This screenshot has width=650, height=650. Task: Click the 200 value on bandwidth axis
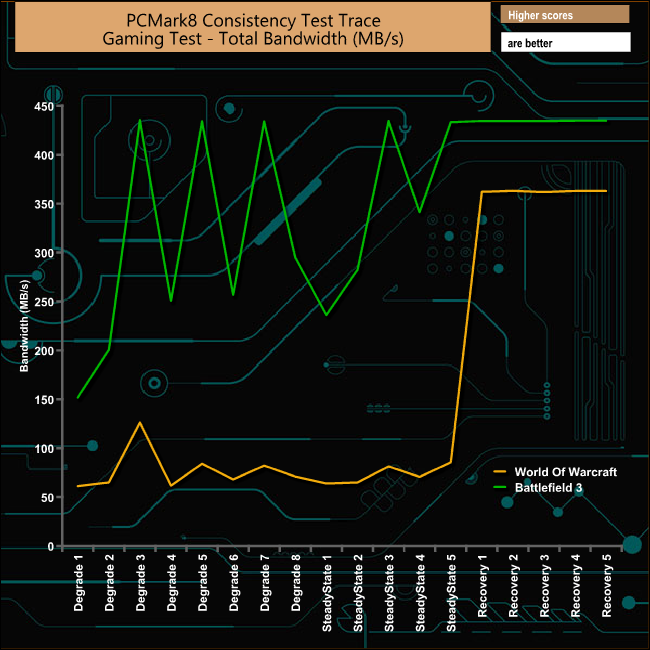(x=44, y=351)
